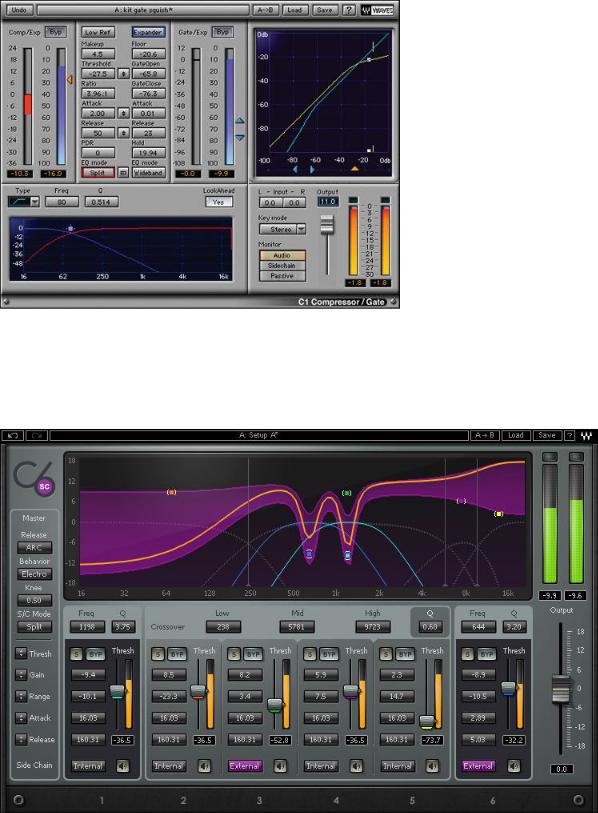This screenshot has height=813, width=598.
Task: Toggle the Low Ref button in C1
Action: [98, 32]
